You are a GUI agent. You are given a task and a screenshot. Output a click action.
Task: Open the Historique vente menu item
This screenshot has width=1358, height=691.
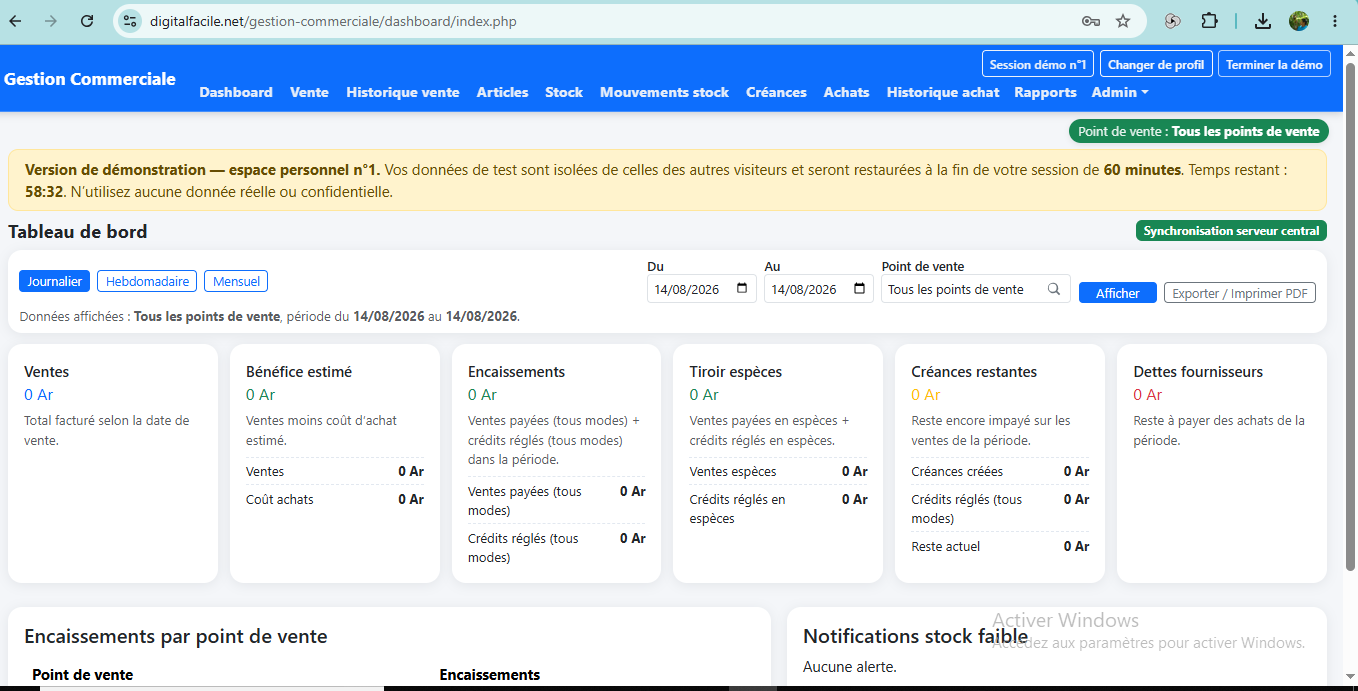pos(403,92)
